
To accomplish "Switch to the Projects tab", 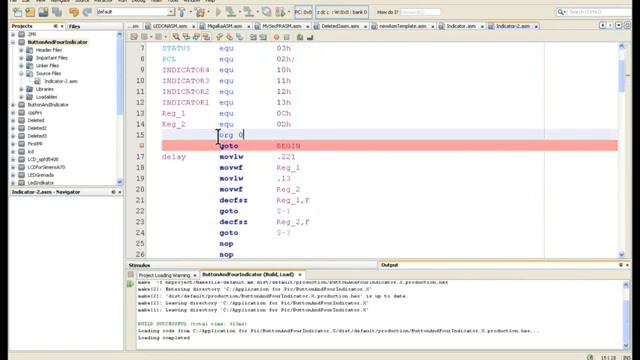I will (22, 26).
